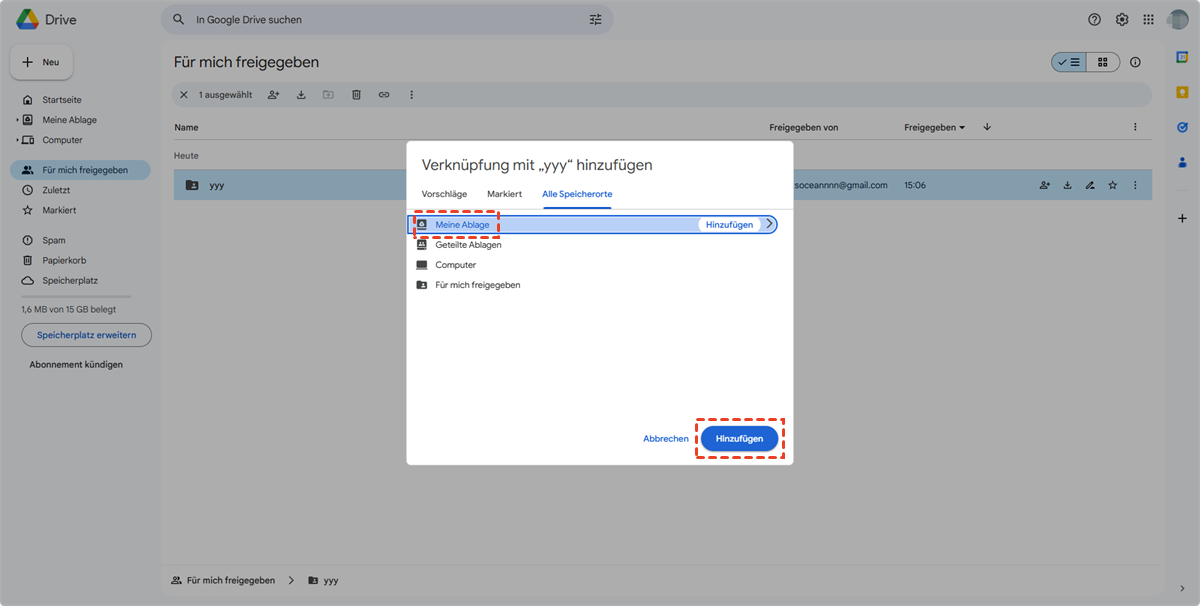Clear the selection with the X icon
Viewport: 1200px width, 606px height.
tap(183, 95)
